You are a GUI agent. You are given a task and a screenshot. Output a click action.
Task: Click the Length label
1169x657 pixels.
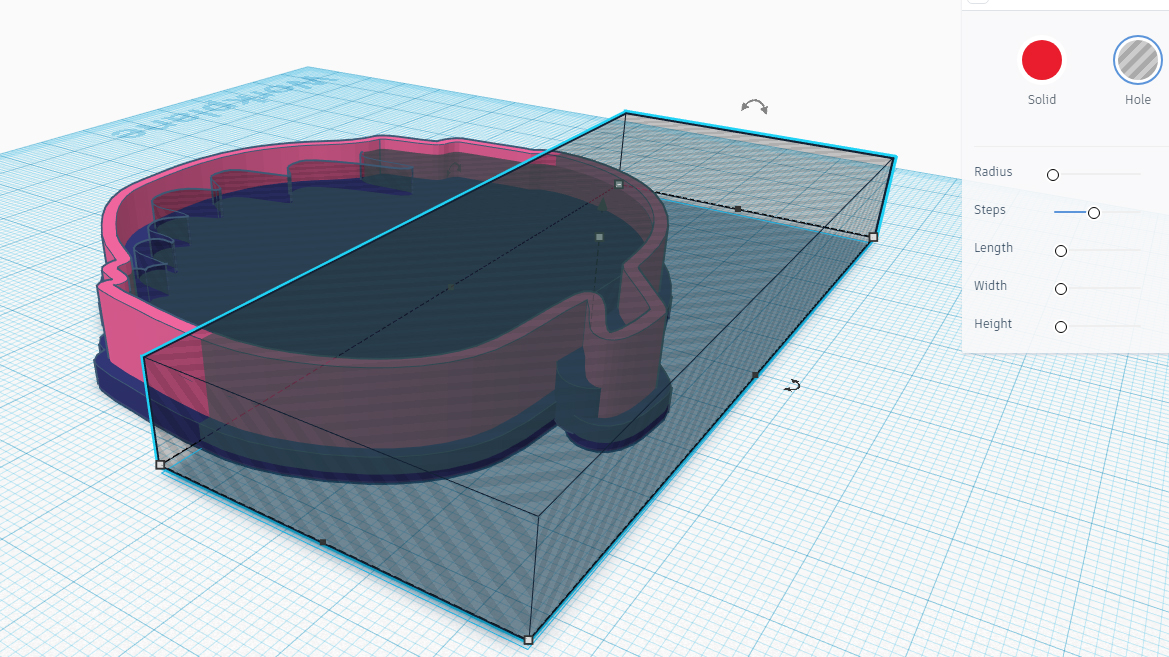pyautogui.click(x=993, y=248)
